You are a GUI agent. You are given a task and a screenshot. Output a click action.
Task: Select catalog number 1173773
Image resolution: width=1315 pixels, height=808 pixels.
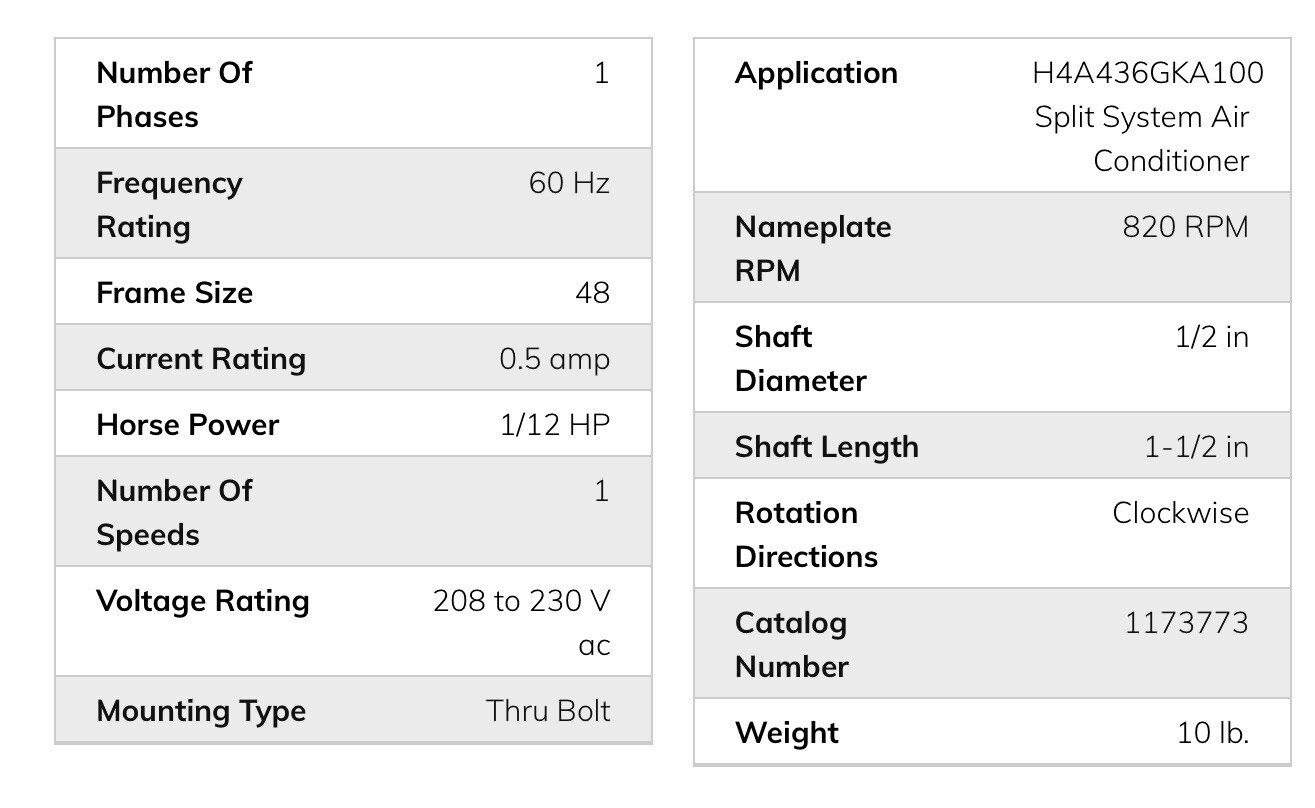[x=1186, y=623]
